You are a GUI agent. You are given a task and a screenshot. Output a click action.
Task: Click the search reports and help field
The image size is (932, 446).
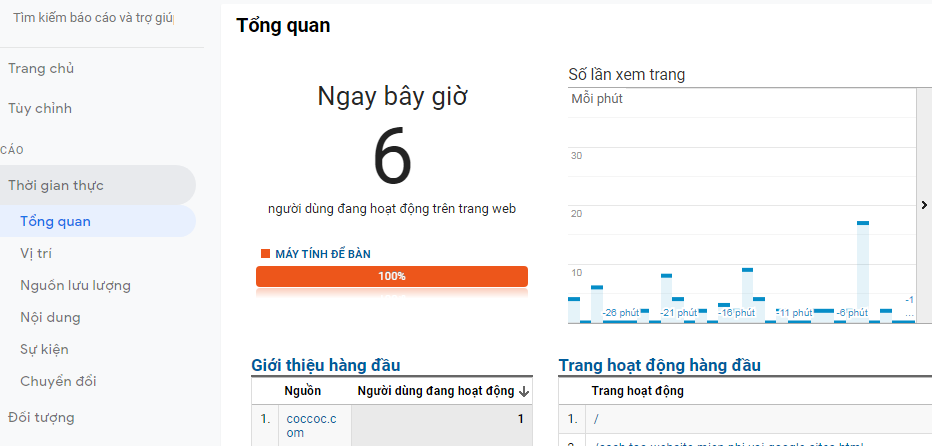coord(93,18)
